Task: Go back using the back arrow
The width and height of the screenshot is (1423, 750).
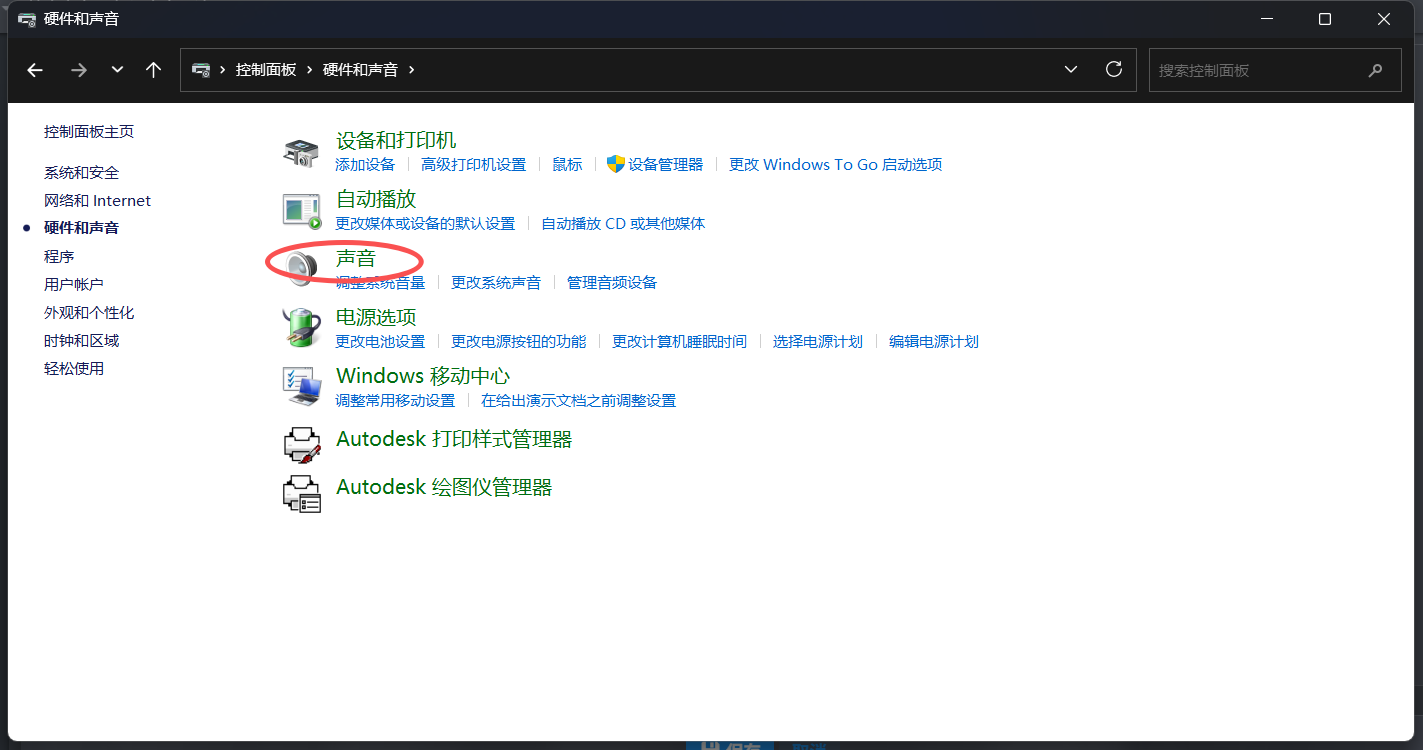Action: [35, 70]
